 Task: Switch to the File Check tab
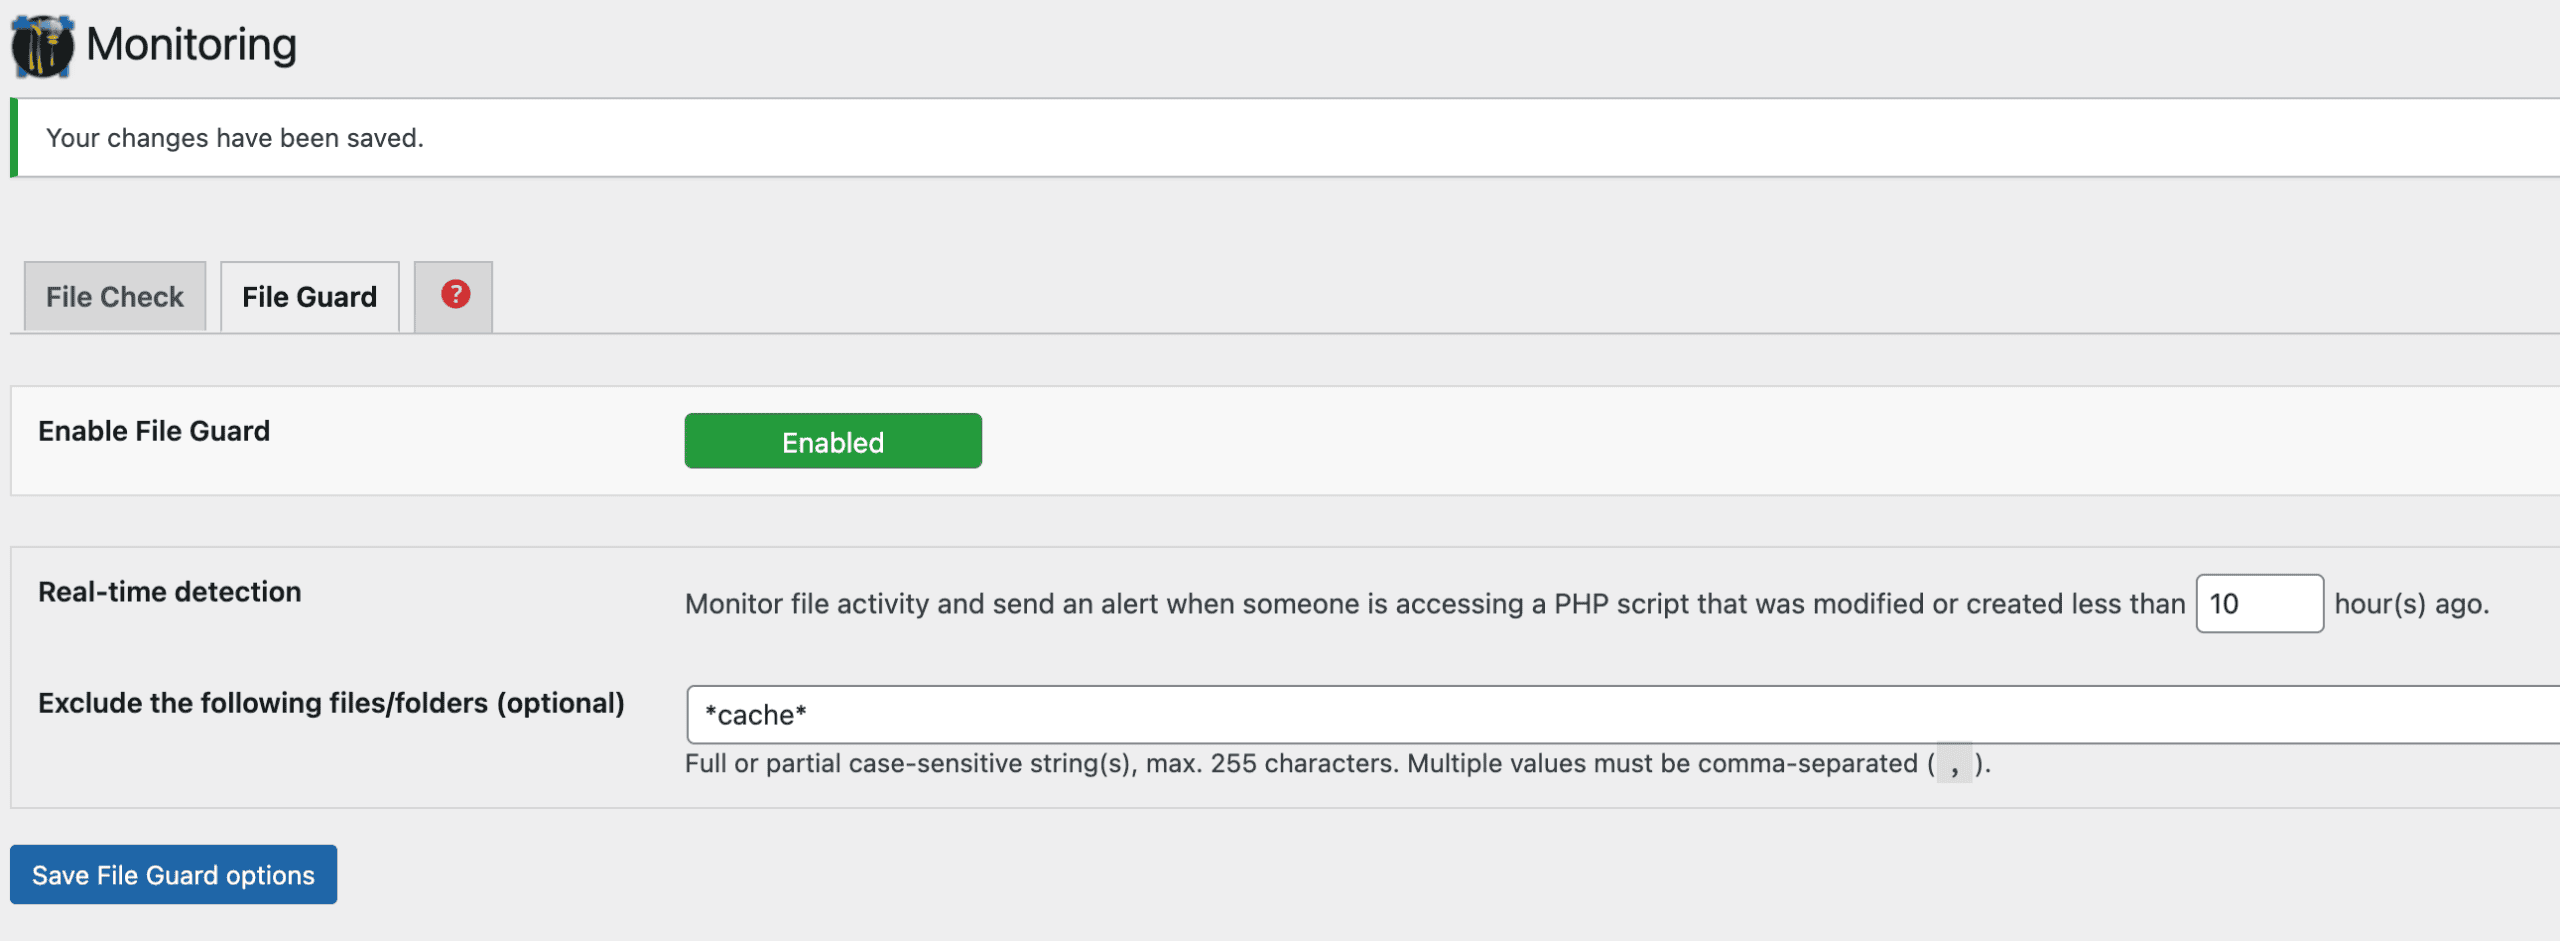pyautogui.click(x=115, y=297)
